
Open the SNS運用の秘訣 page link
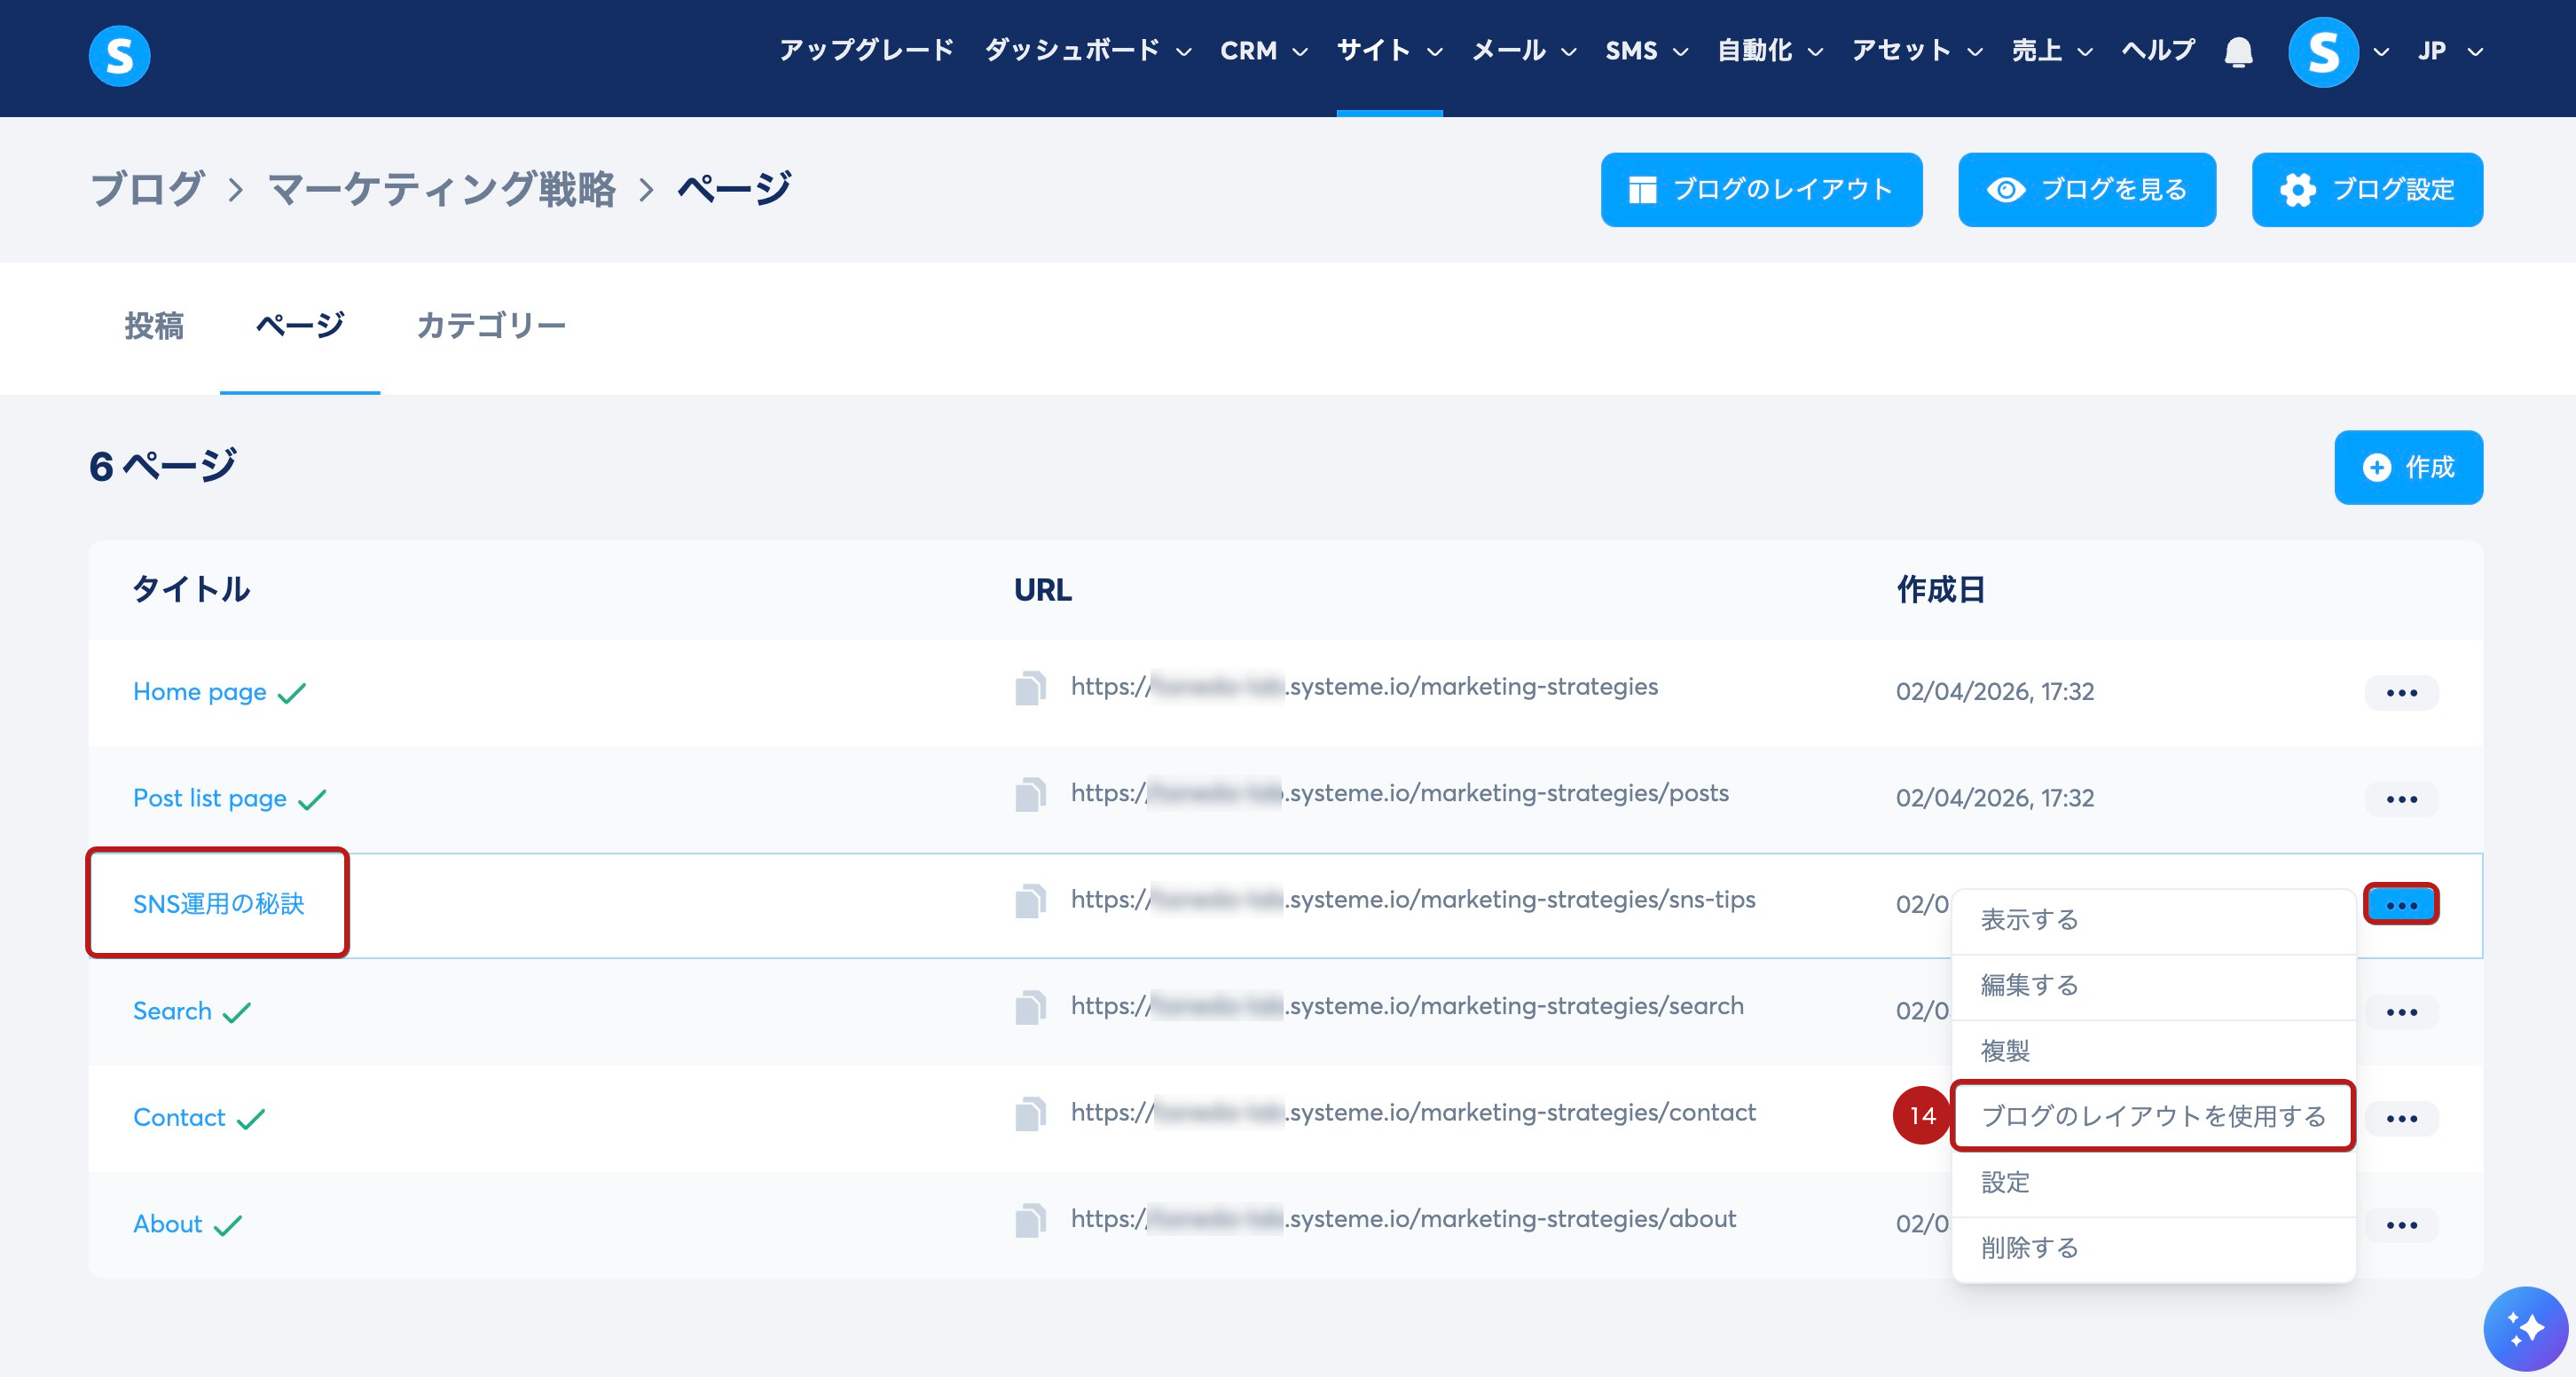pyautogui.click(x=218, y=904)
